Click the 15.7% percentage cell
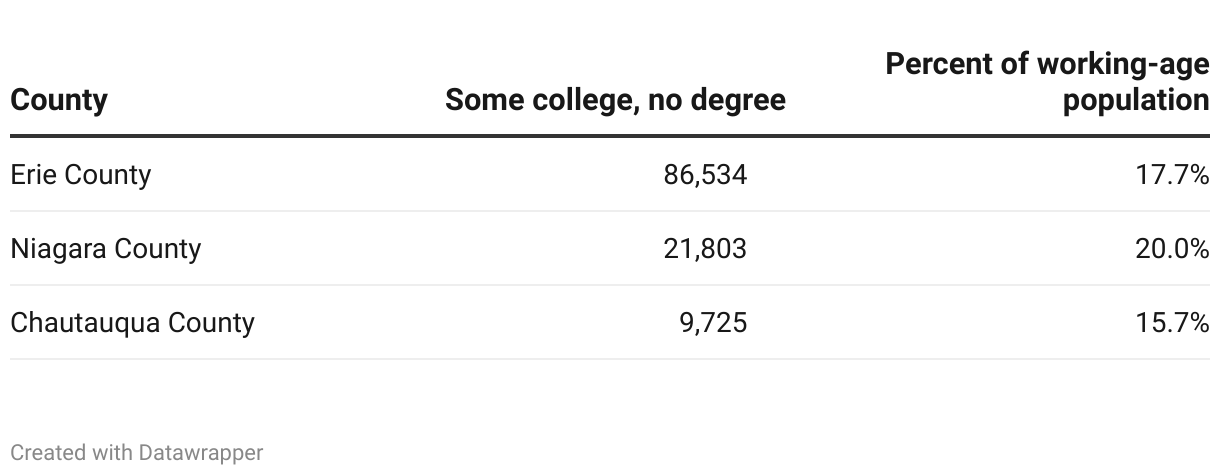The width and height of the screenshot is (1220, 476). 1172,323
